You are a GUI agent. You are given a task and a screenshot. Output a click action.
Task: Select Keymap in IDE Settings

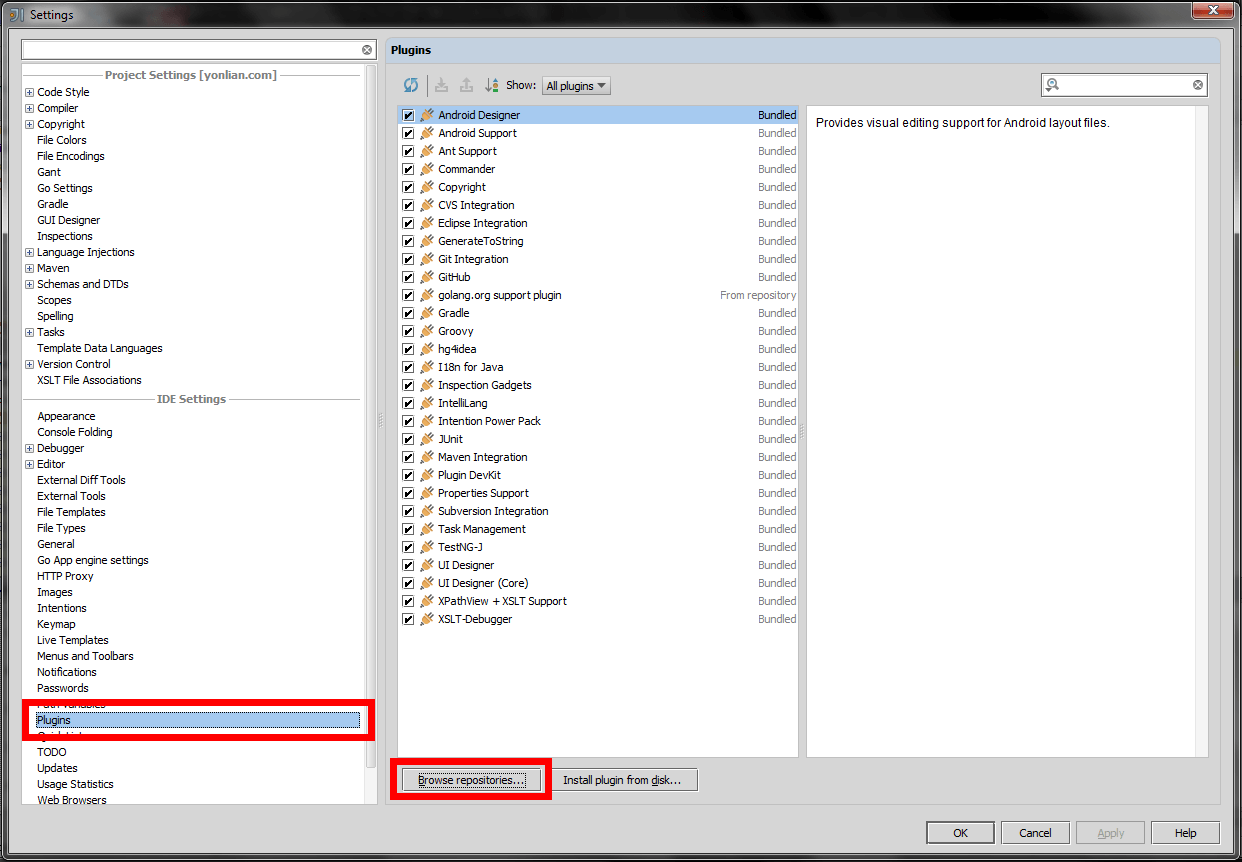(x=56, y=624)
